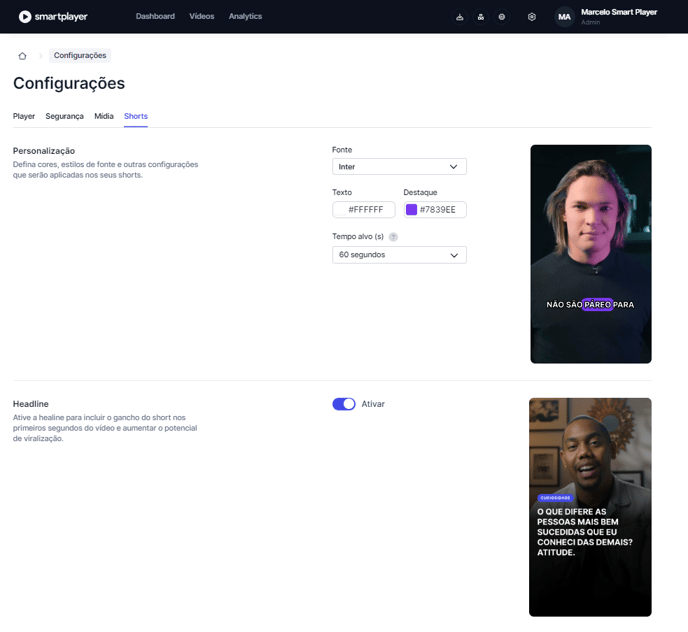Click the subtitle preview thumbnail with long-haired man
This screenshot has width=688, height=632.
tap(591, 254)
